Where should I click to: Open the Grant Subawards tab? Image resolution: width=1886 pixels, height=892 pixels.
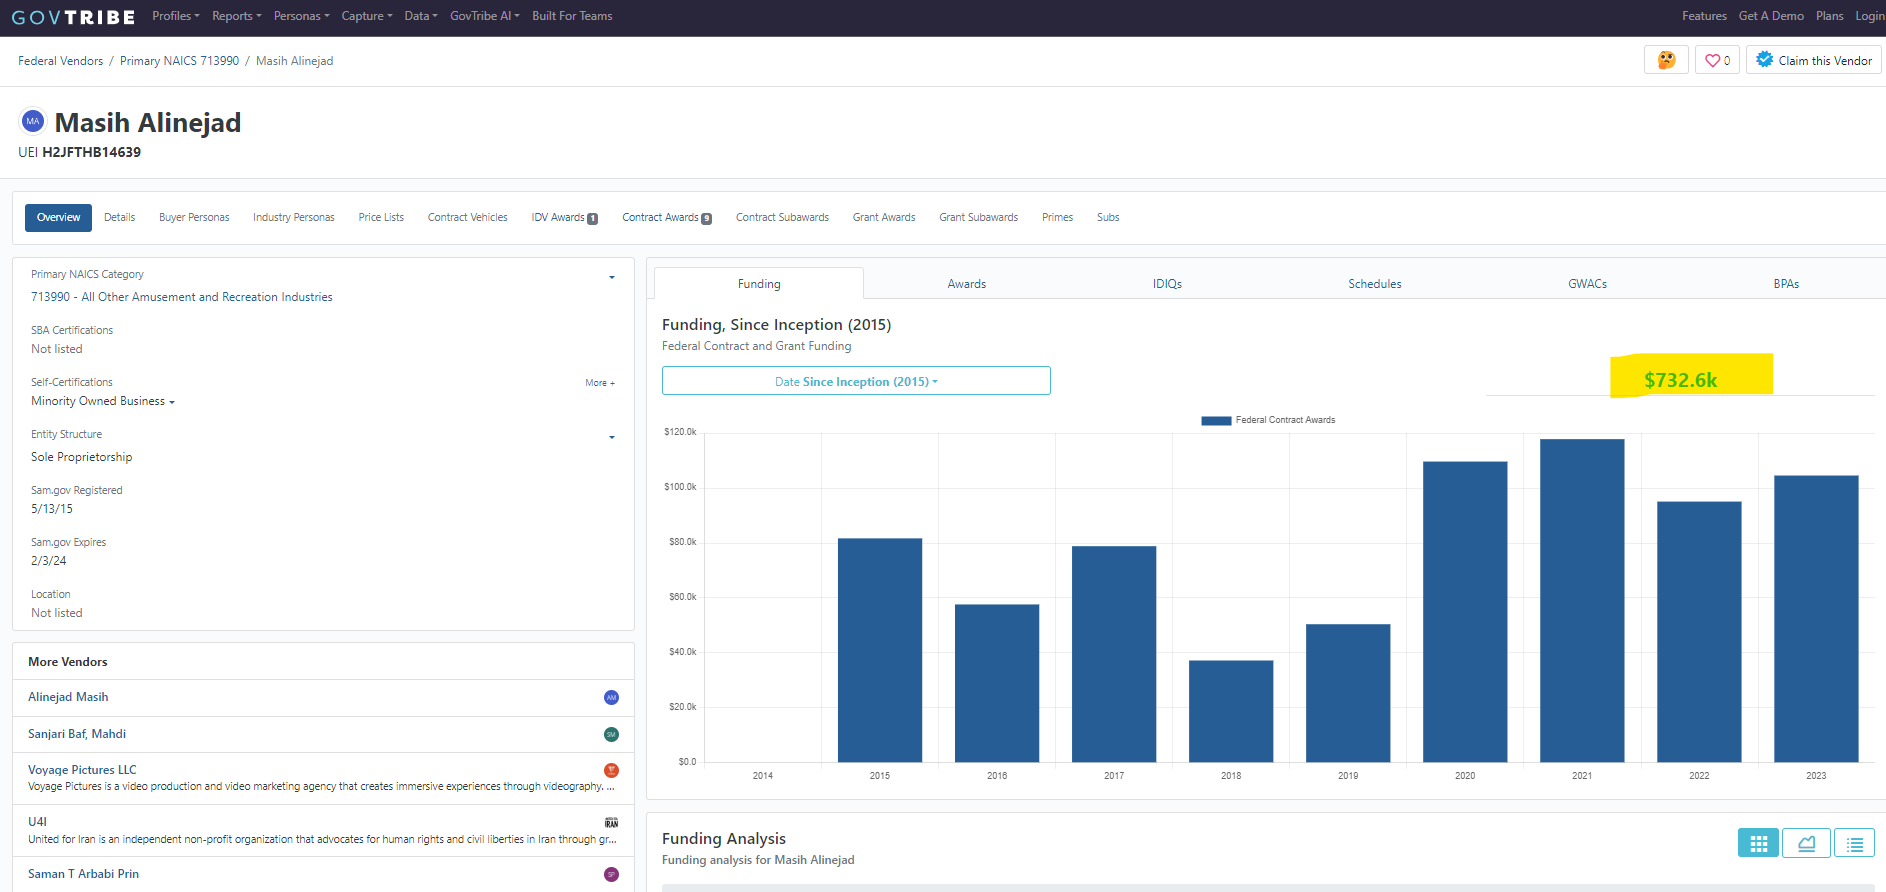[x=978, y=218]
